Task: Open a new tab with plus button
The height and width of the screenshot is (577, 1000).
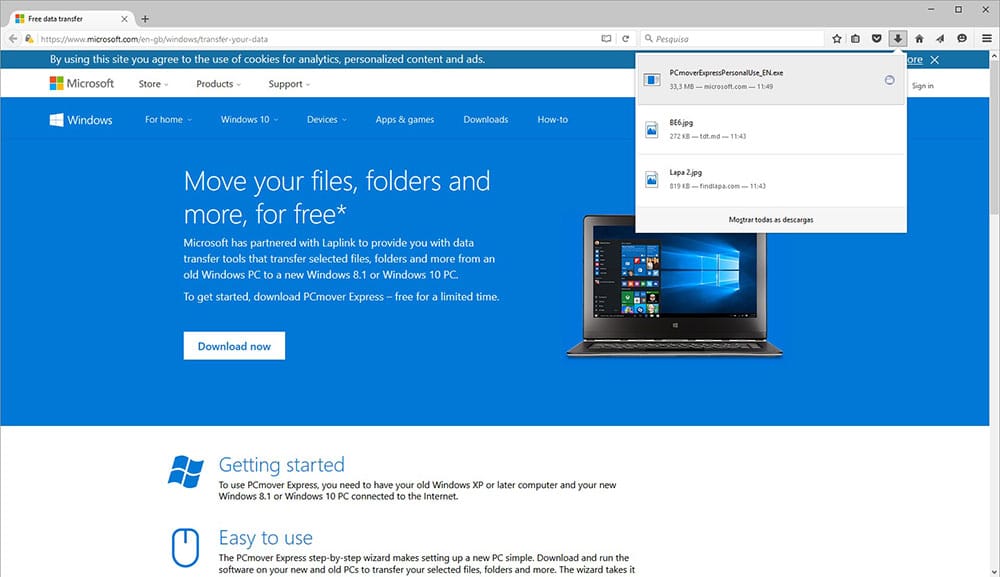Action: click(145, 19)
